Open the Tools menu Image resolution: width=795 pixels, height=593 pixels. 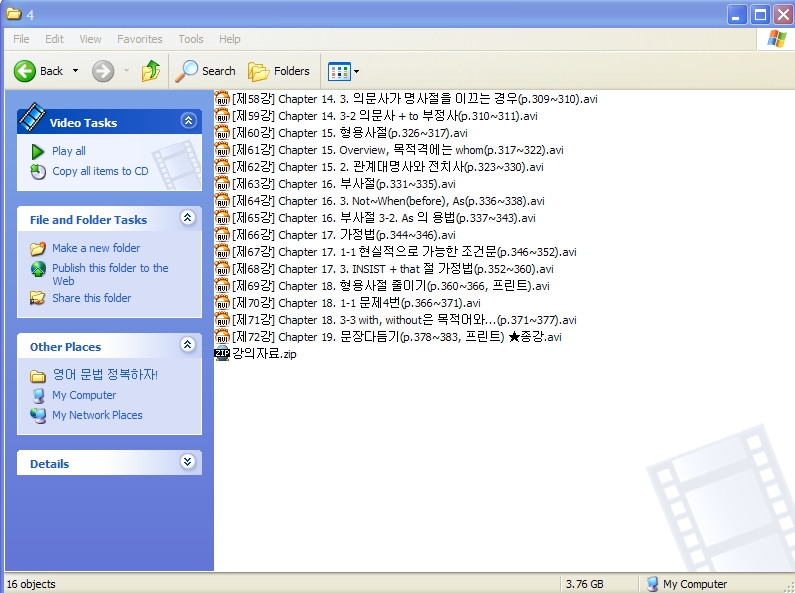[191, 39]
